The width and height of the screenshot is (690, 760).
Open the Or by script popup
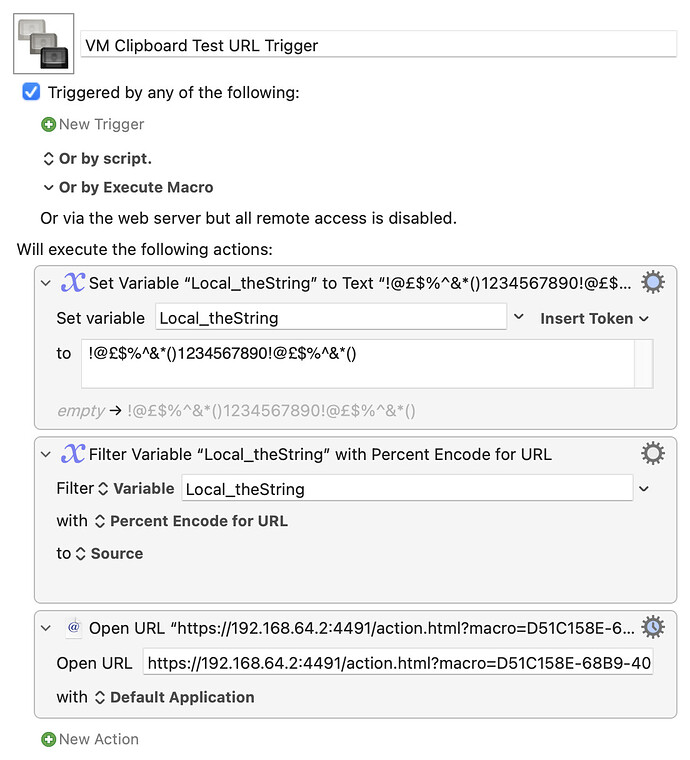(97, 158)
